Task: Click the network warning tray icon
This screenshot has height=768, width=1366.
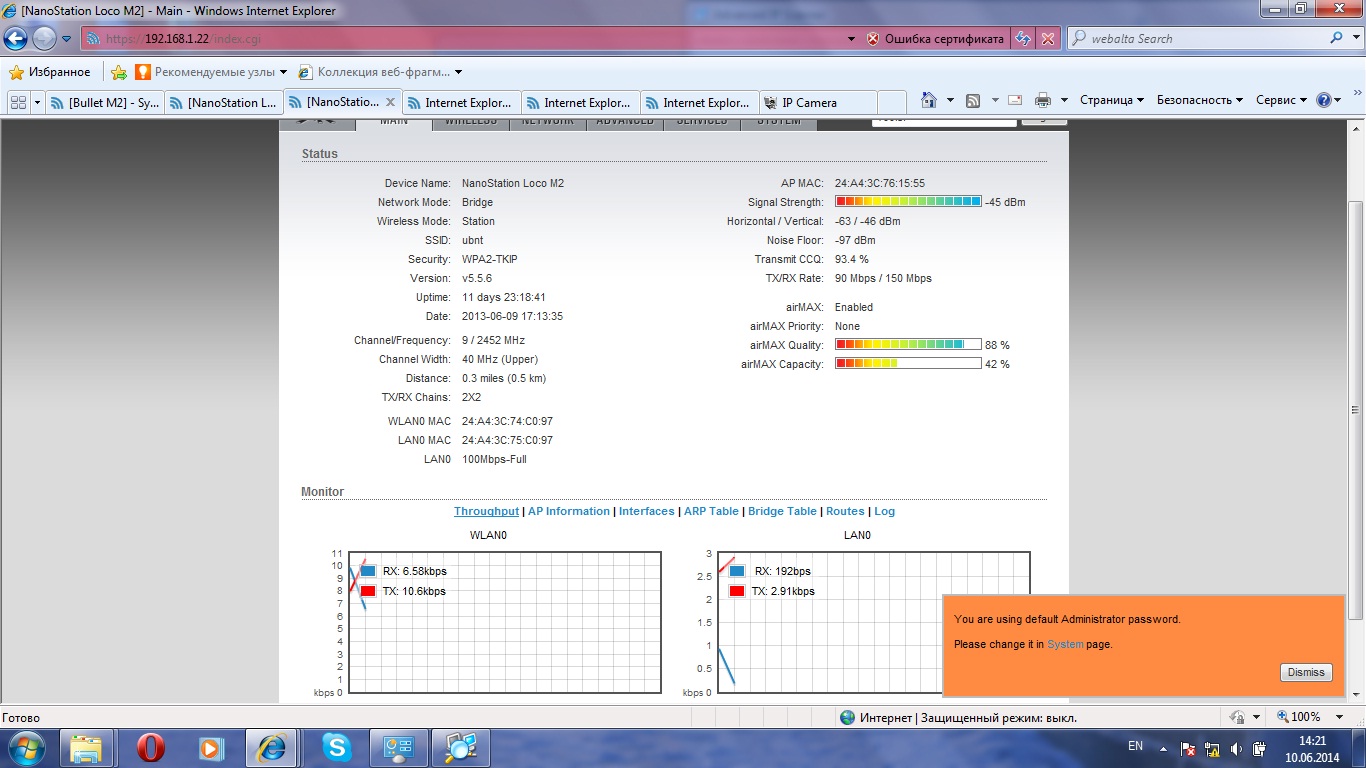Action: (1213, 749)
